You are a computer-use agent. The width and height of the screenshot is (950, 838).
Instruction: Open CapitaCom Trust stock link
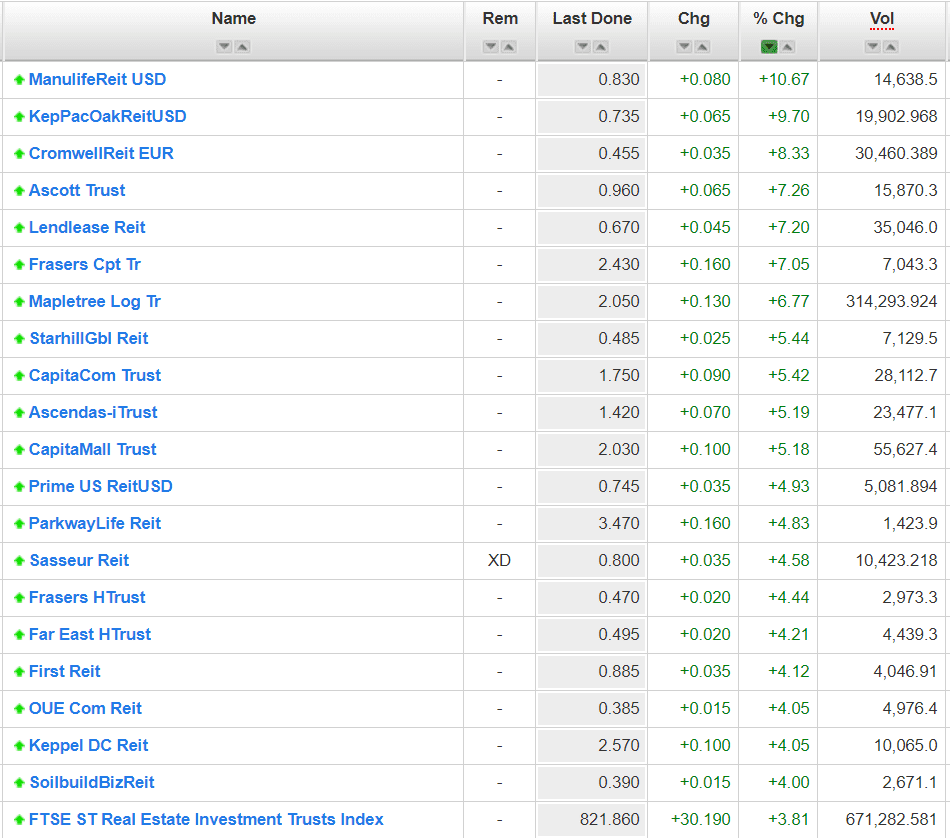(x=95, y=375)
